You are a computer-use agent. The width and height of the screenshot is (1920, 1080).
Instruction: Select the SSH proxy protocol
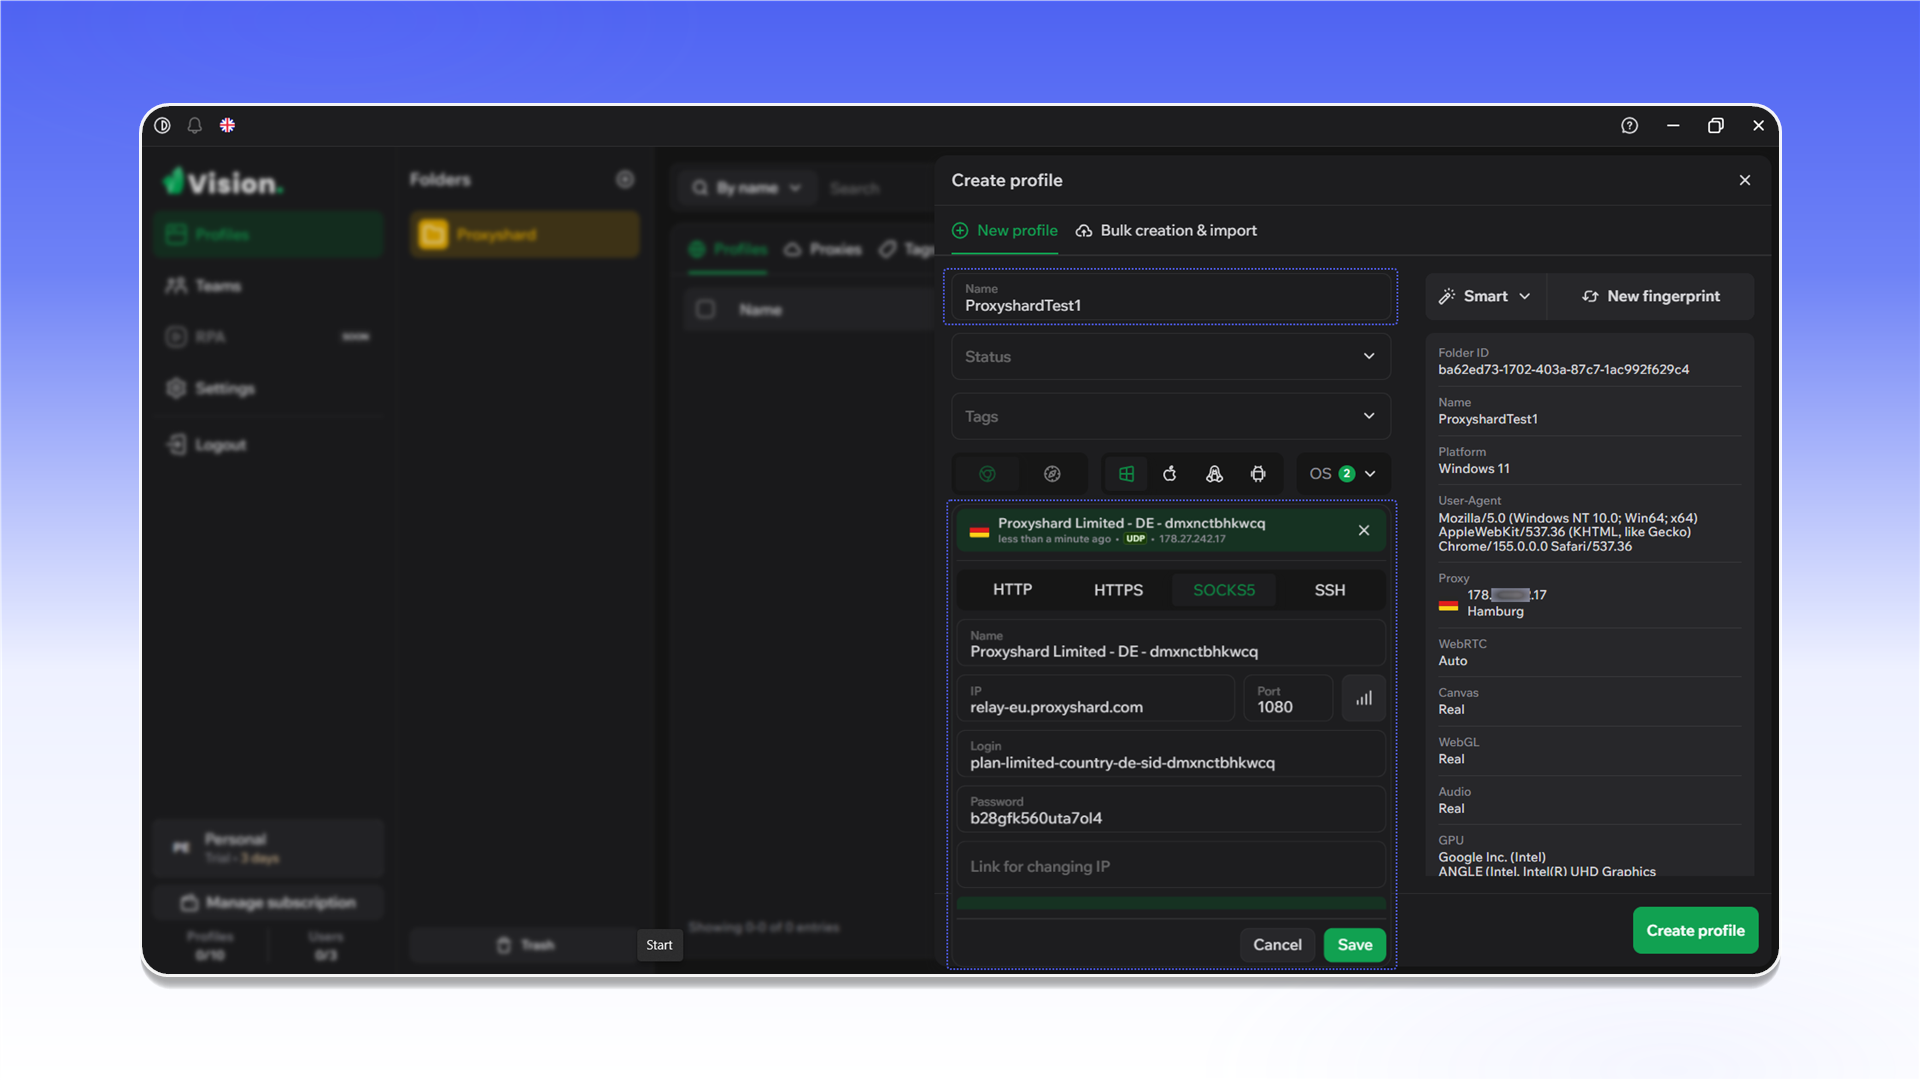pyautogui.click(x=1330, y=590)
